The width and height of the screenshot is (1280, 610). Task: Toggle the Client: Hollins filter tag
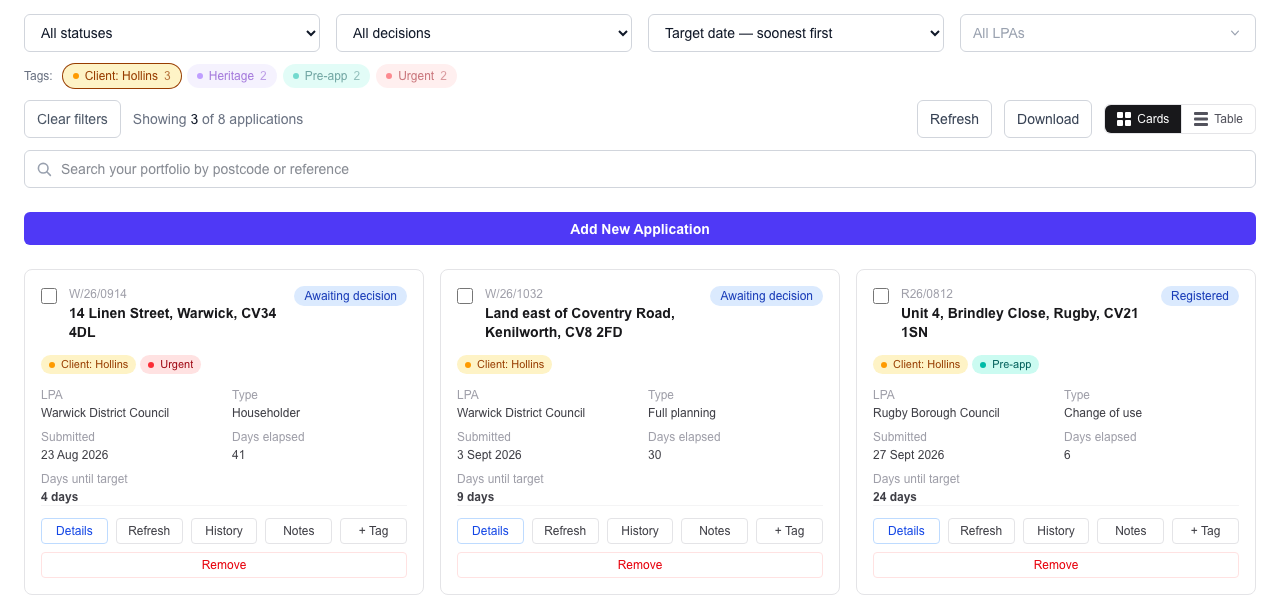tap(122, 76)
